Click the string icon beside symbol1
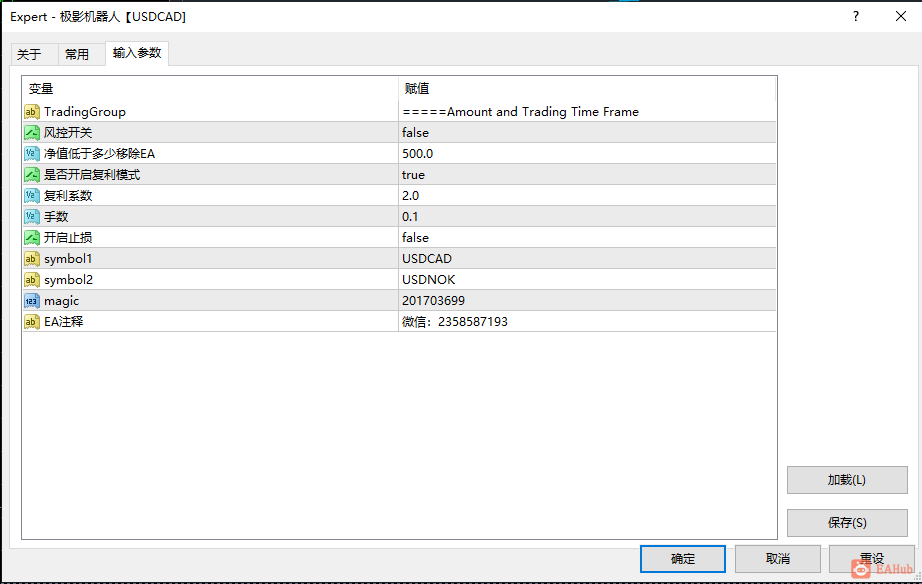The width and height of the screenshot is (922, 584). click(x=31, y=259)
